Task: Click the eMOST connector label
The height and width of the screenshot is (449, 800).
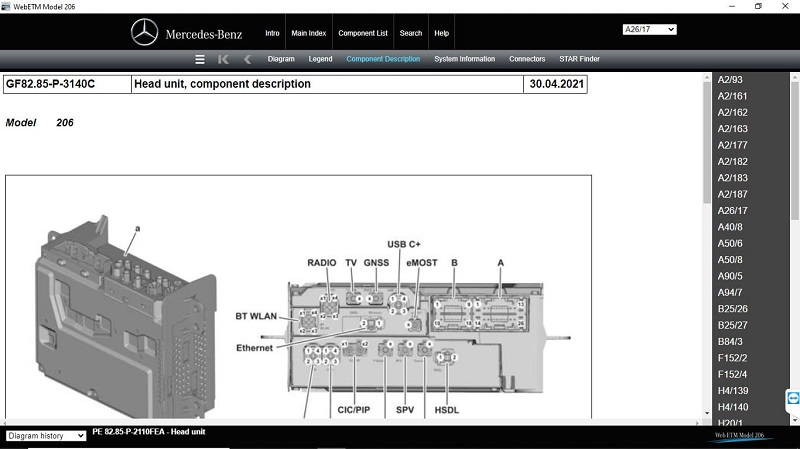Action: point(422,263)
